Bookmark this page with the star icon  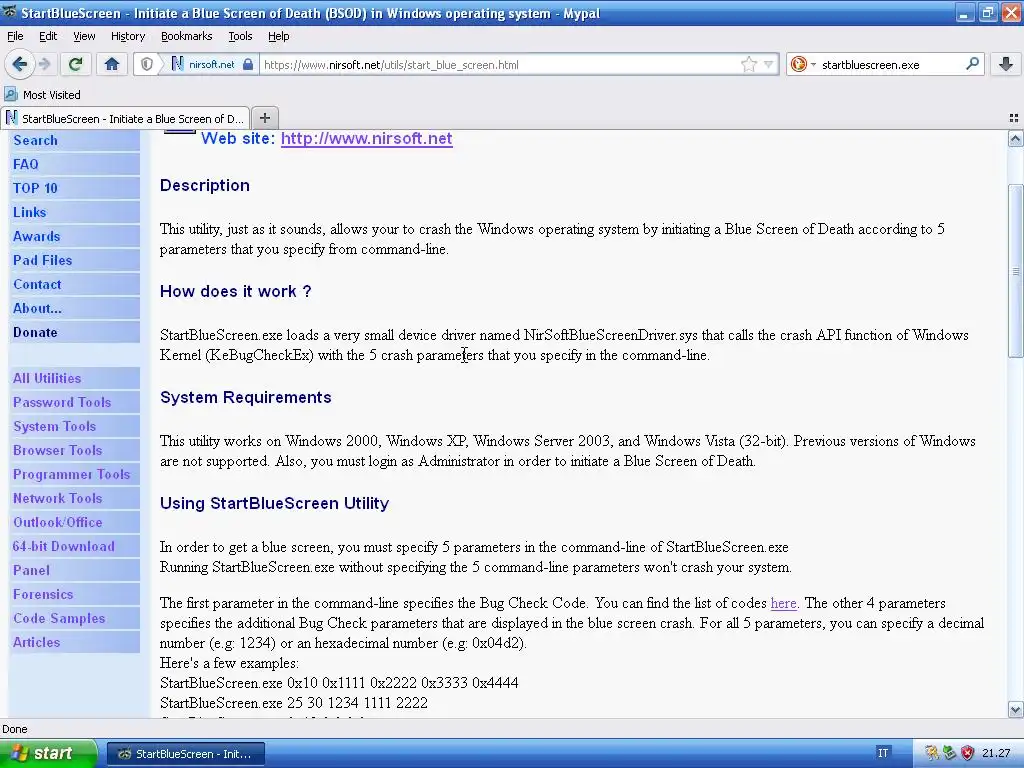point(748,64)
